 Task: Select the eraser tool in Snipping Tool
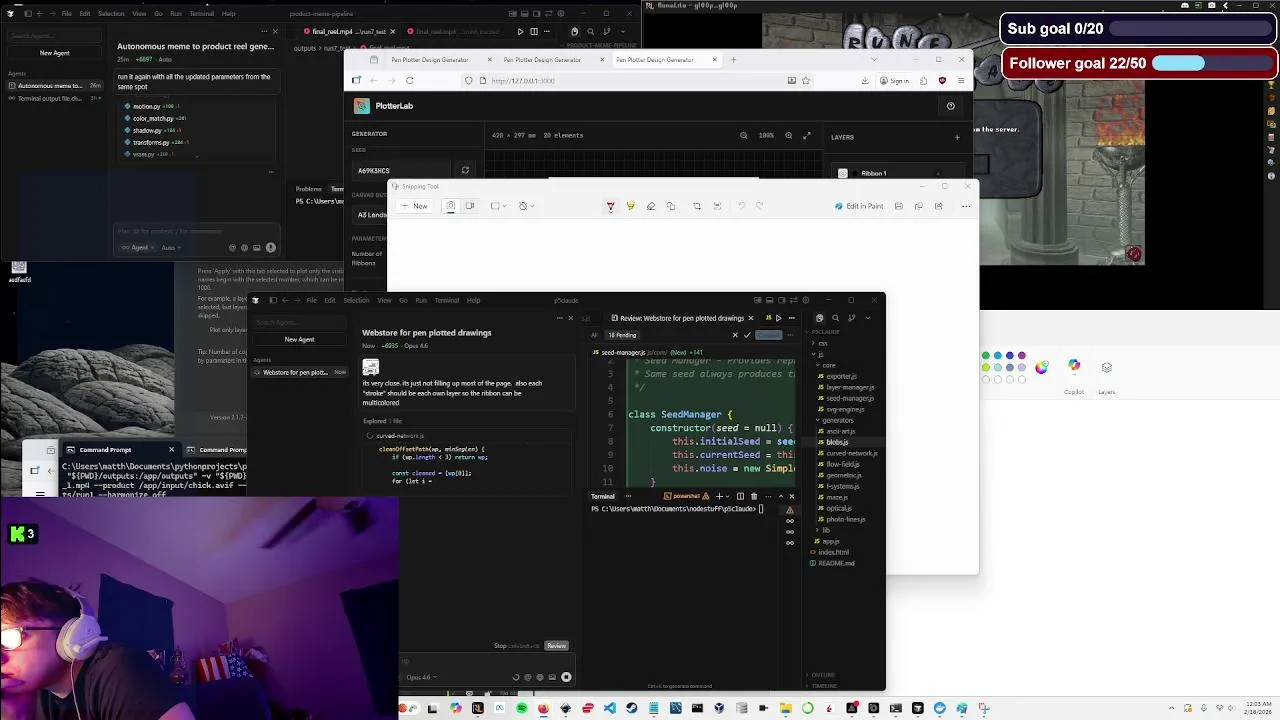point(650,206)
